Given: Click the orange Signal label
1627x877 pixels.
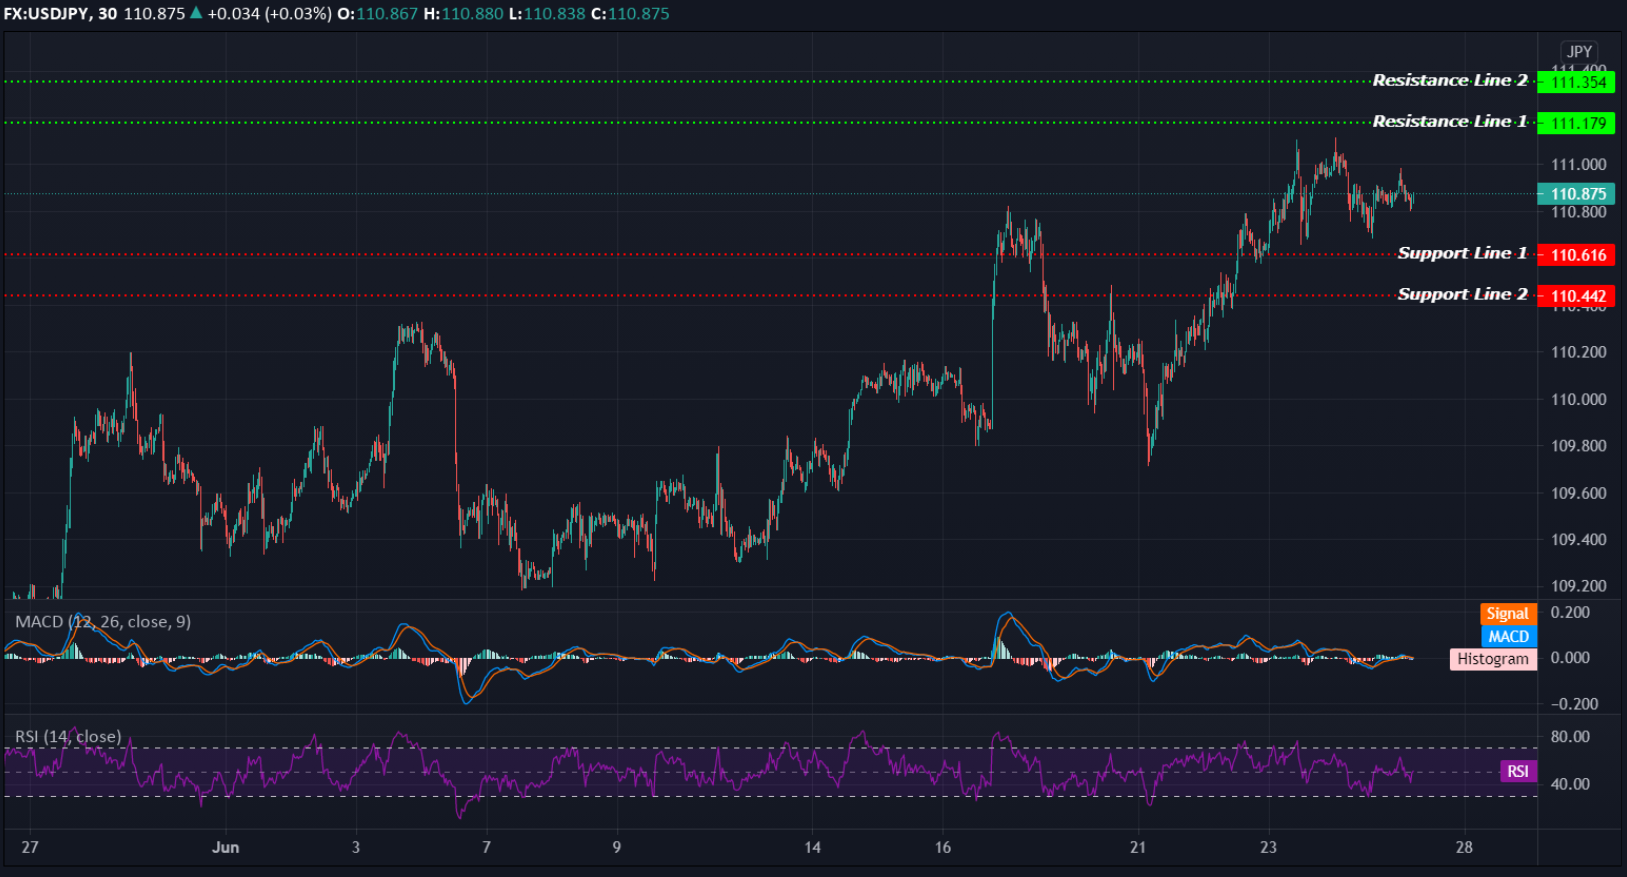Looking at the screenshot, I should click(x=1508, y=614).
